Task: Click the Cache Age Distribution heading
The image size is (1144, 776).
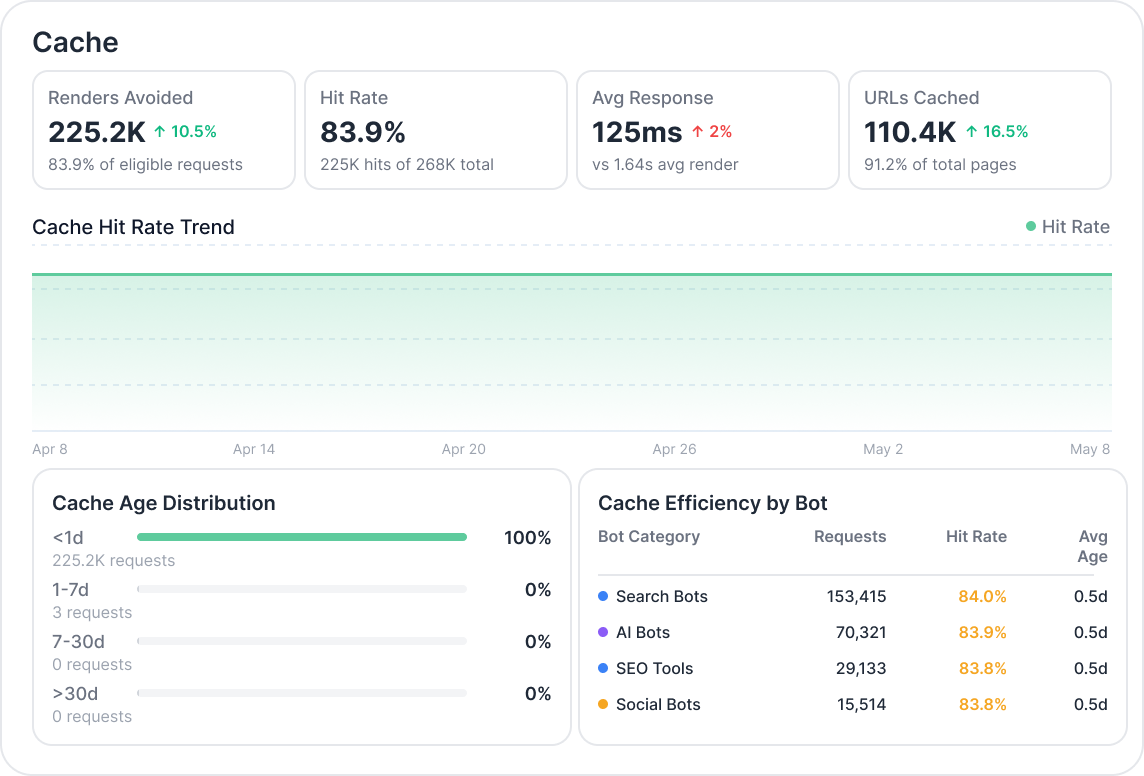Action: click(163, 503)
